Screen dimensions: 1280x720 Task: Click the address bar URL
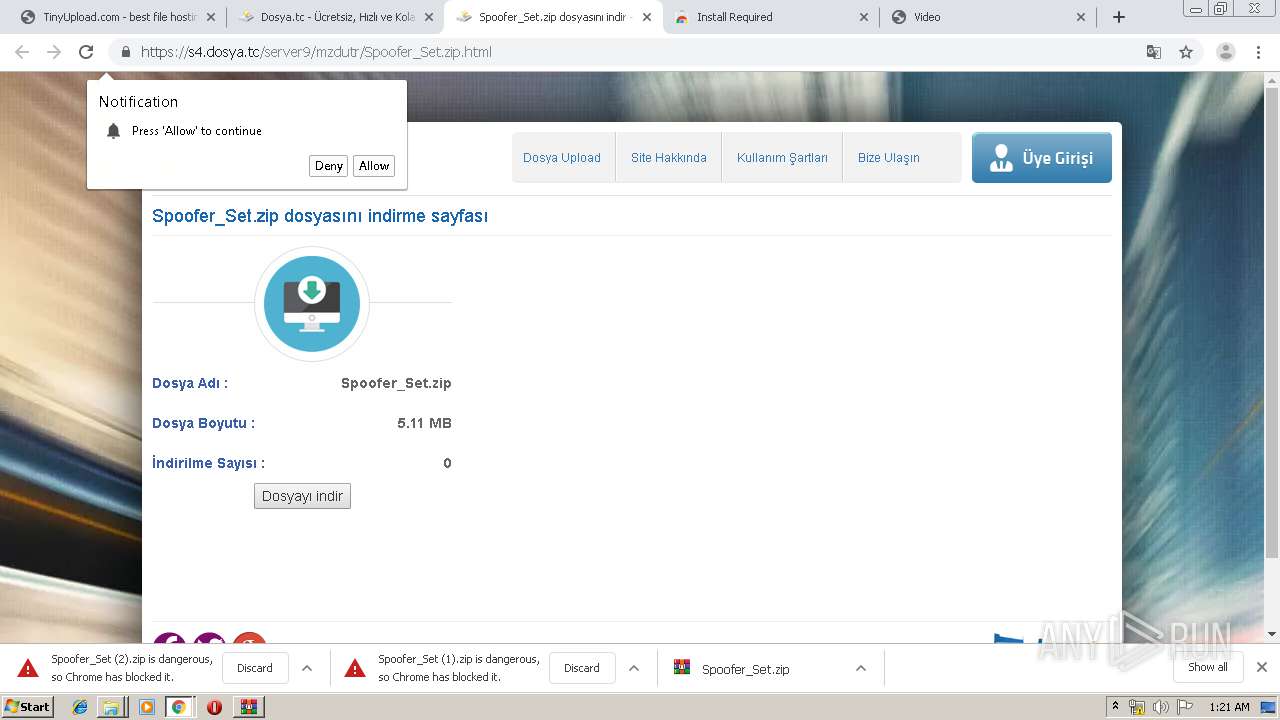(316, 52)
